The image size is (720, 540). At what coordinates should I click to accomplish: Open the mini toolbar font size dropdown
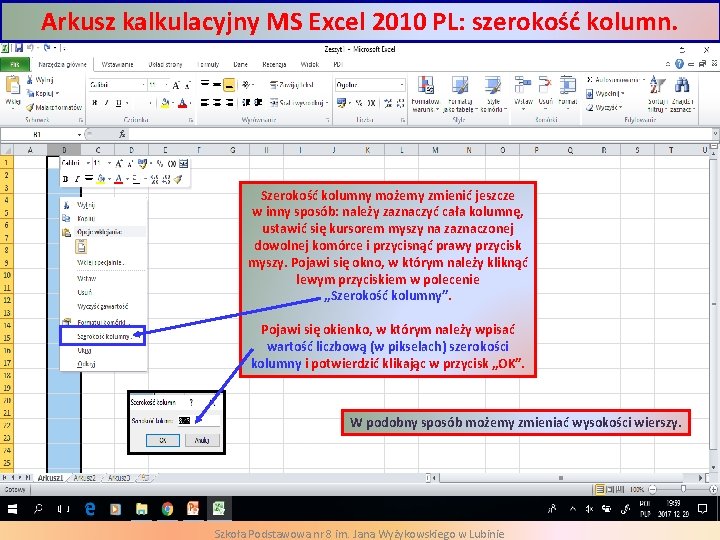109,163
